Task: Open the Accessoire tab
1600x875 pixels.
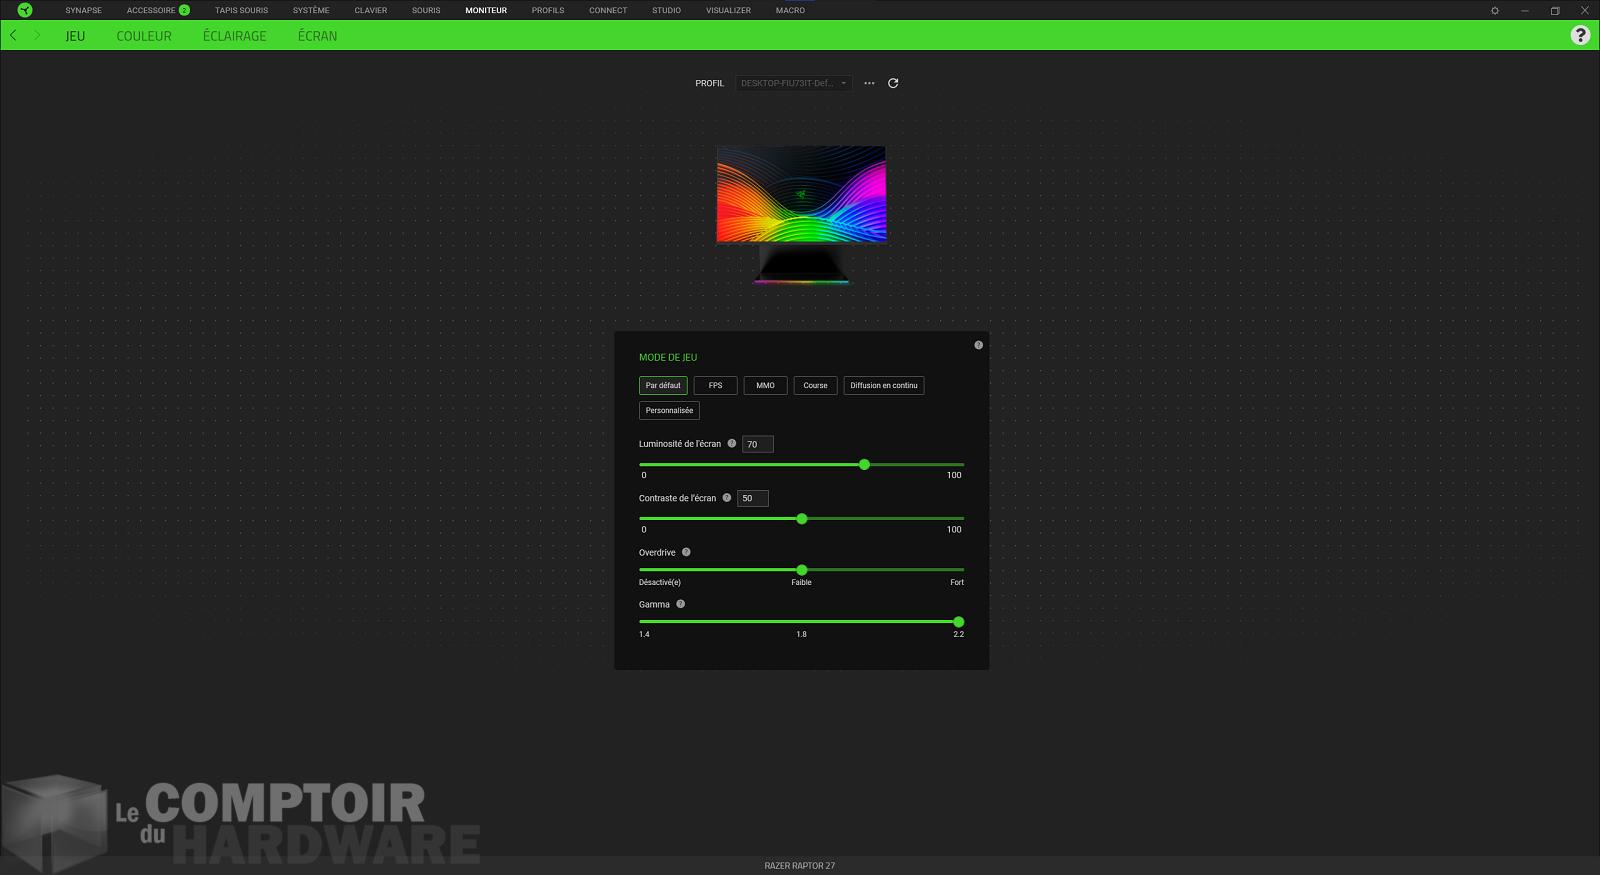Action: (151, 10)
